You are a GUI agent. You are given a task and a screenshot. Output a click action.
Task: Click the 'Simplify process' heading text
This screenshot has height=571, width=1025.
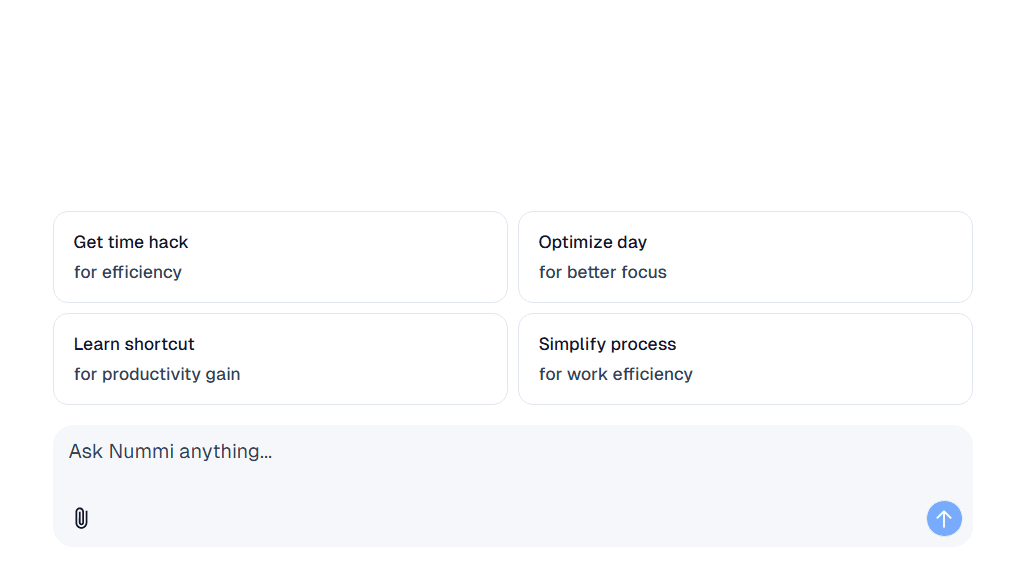coord(607,344)
